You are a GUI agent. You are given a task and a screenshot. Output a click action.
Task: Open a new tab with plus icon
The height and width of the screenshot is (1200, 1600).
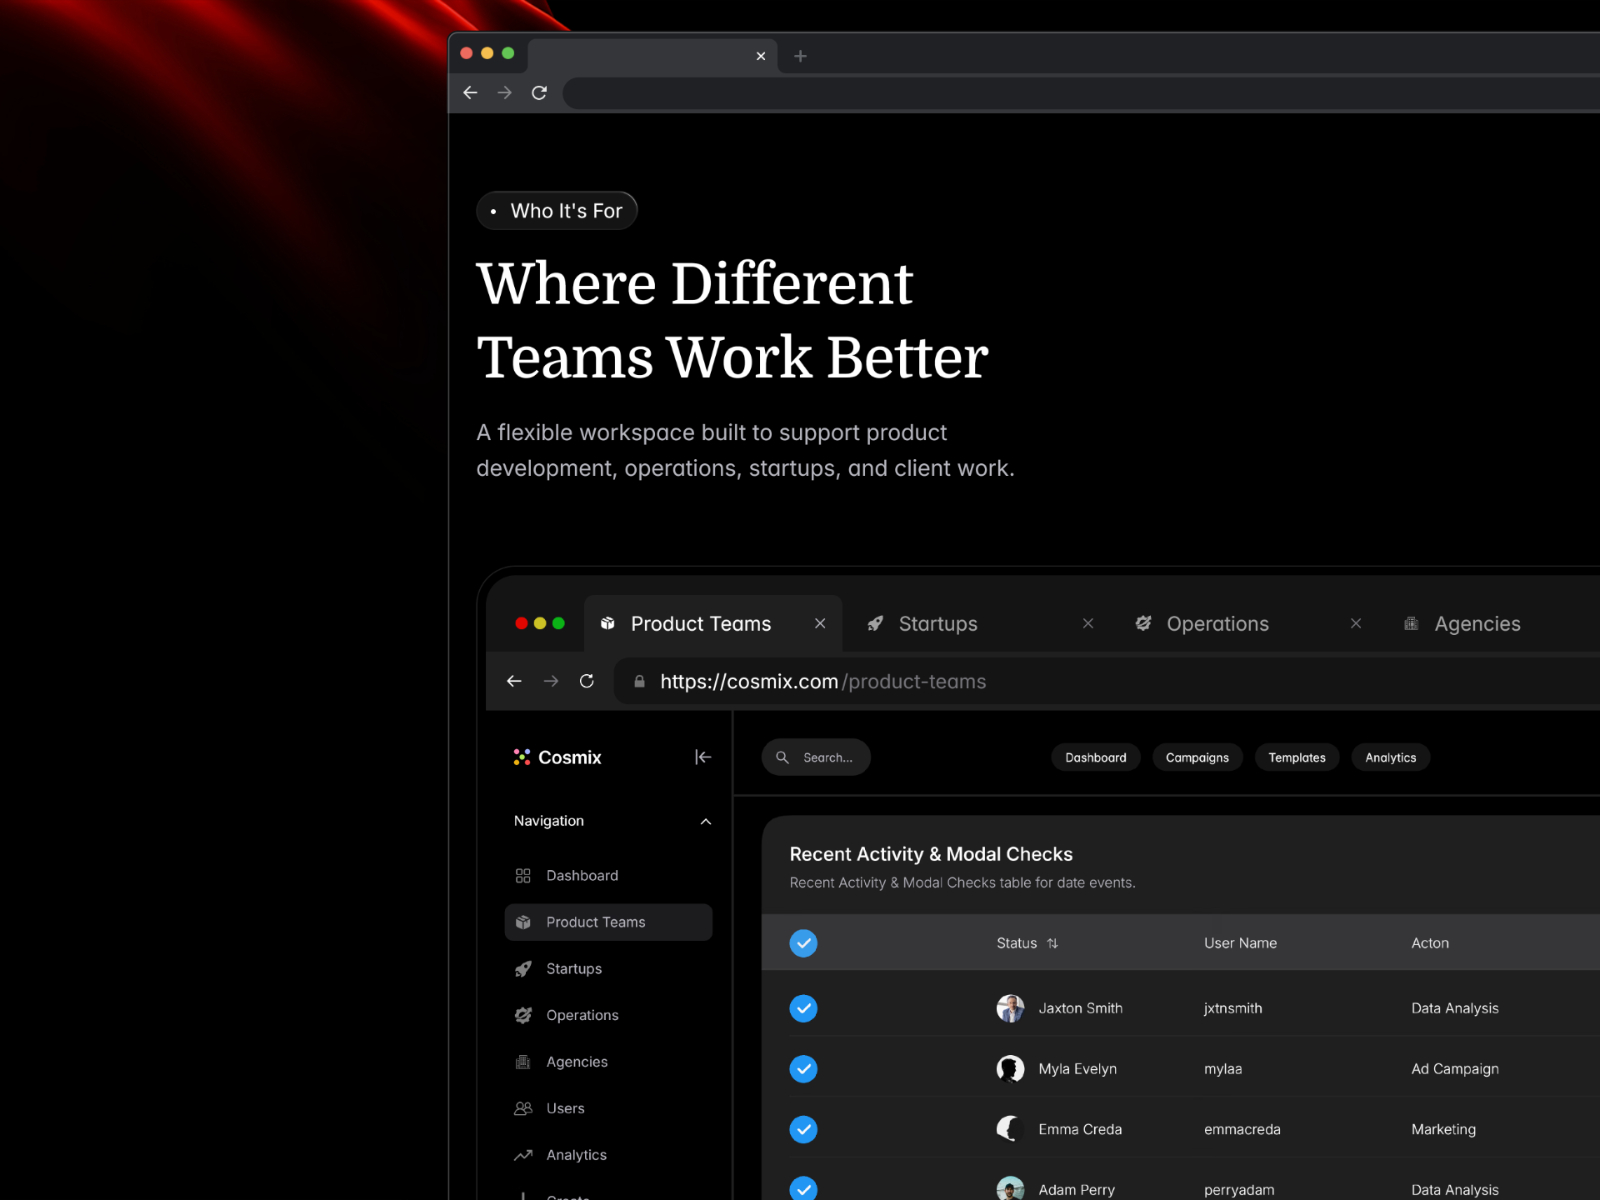[x=800, y=56]
